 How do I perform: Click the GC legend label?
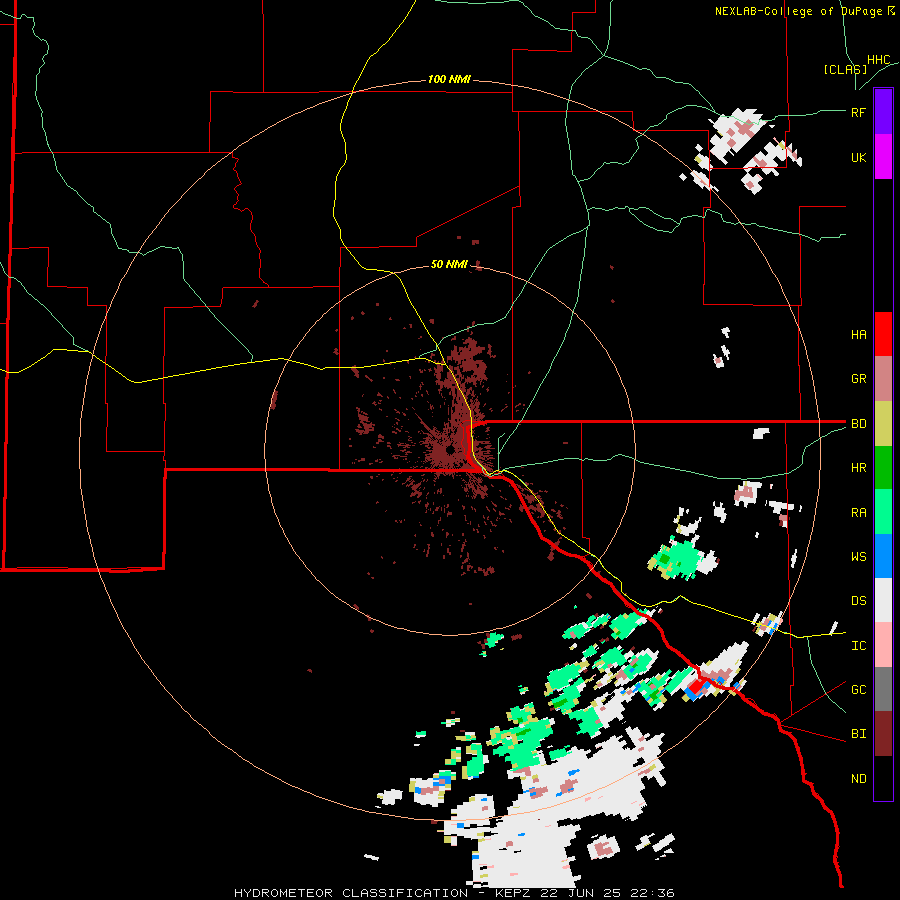point(858,690)
